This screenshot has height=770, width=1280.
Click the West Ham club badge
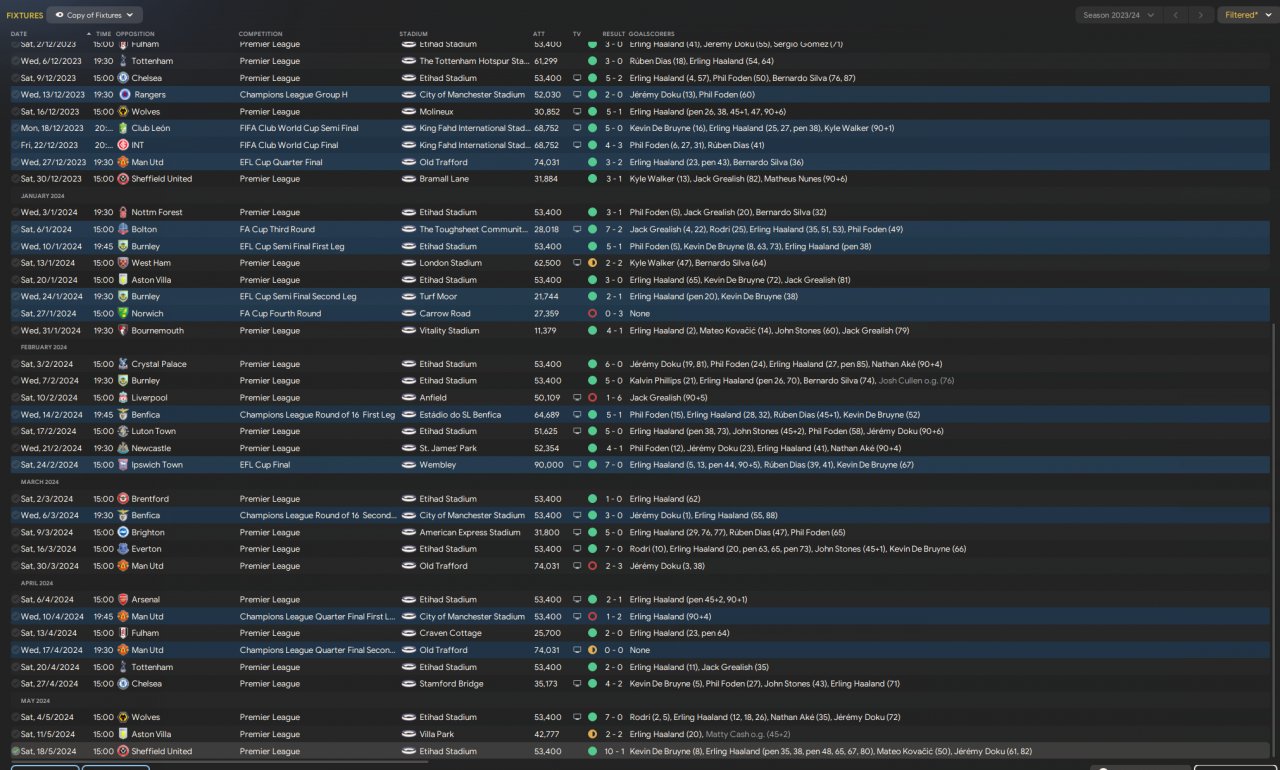point(123,263)
